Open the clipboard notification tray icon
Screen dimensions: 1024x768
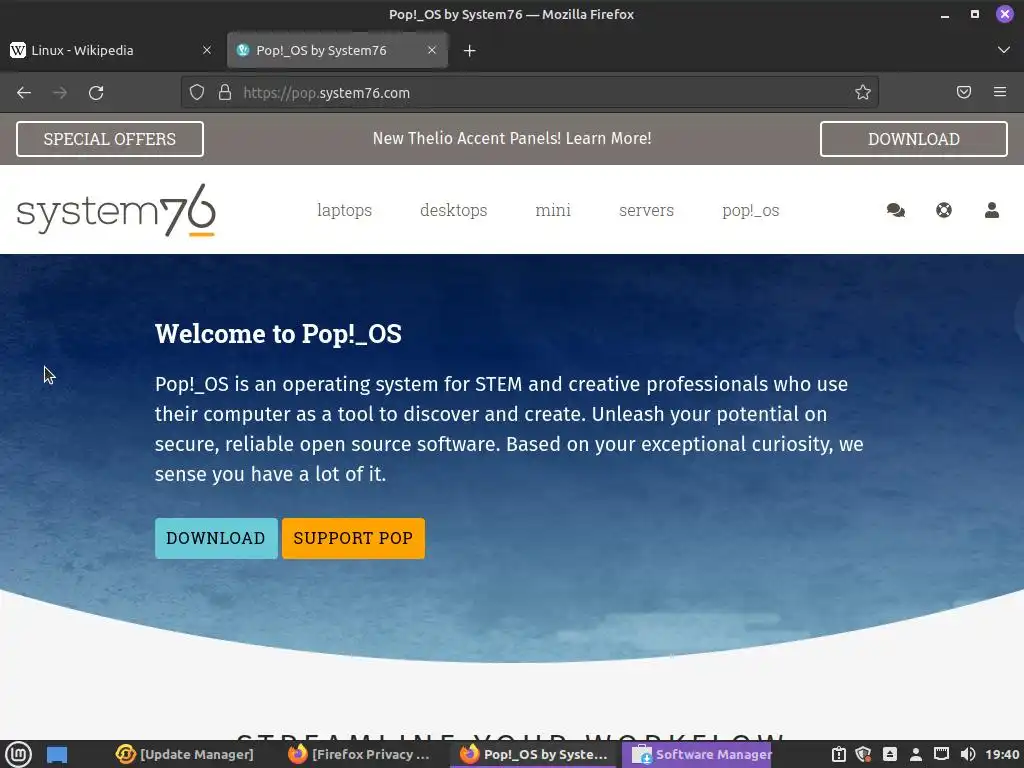839,754
